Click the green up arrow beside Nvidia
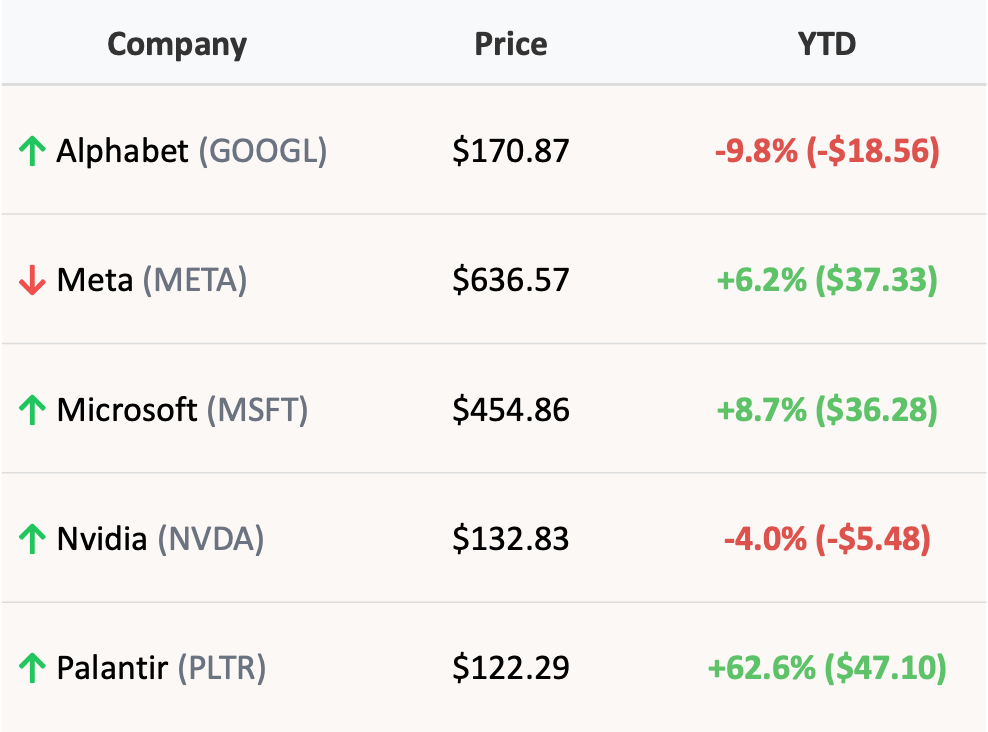988x732 pixels. click(32, 540)
